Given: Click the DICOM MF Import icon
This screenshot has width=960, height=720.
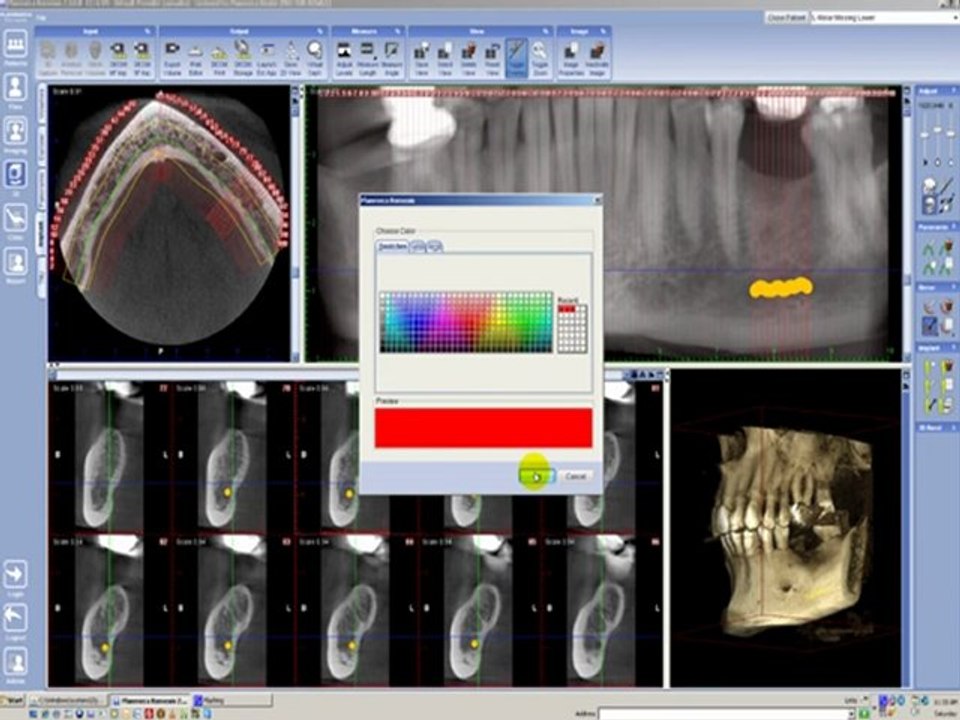Looking at the screenshot, I should click(x=118, y=59).
